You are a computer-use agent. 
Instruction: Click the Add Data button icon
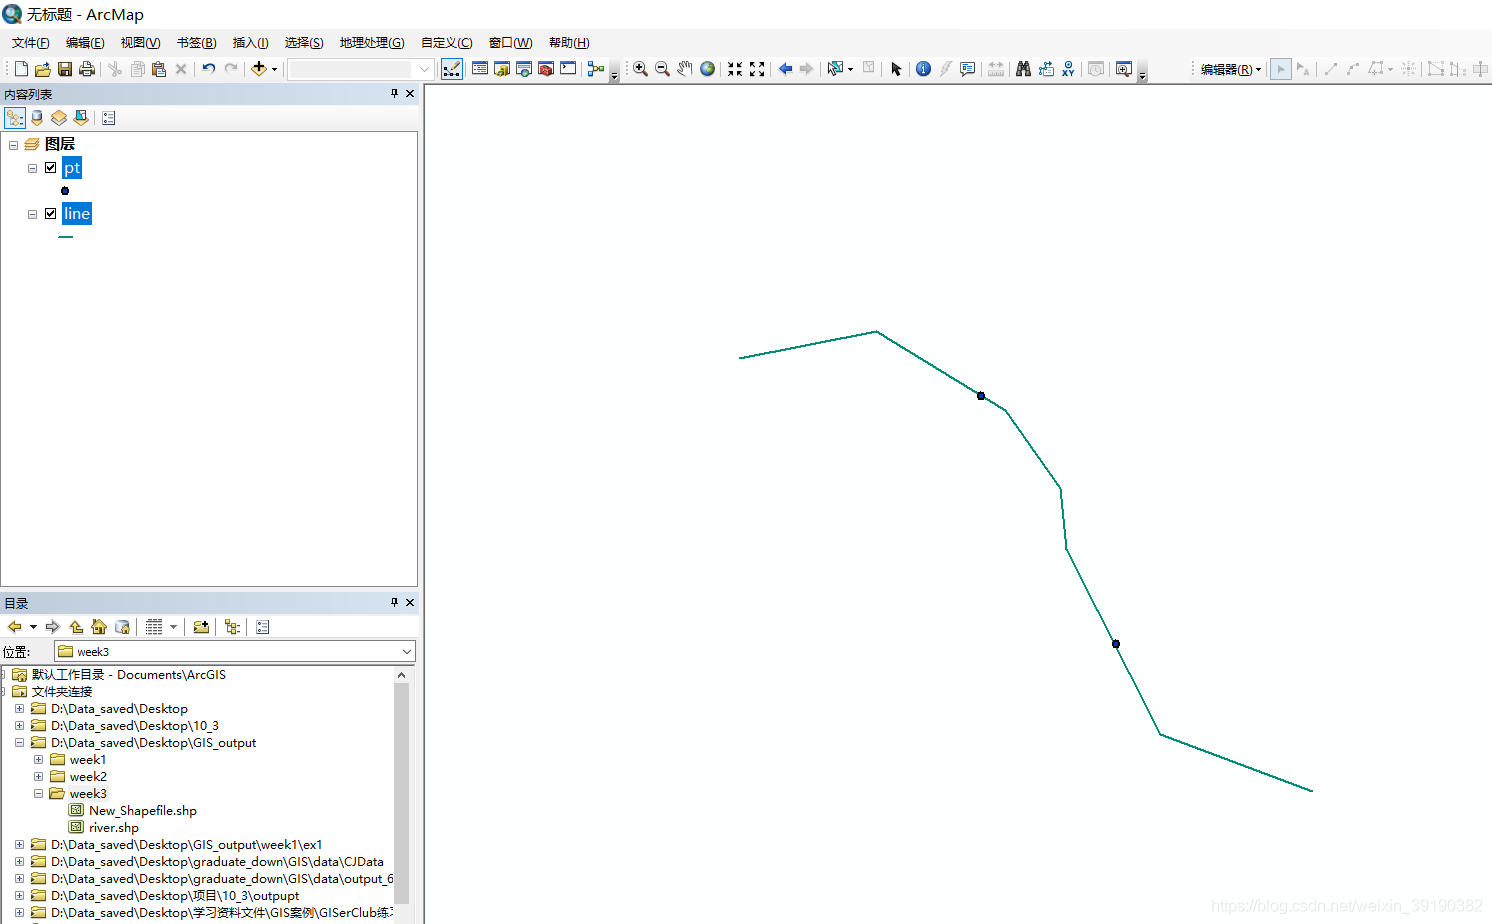tap(259, 69)
